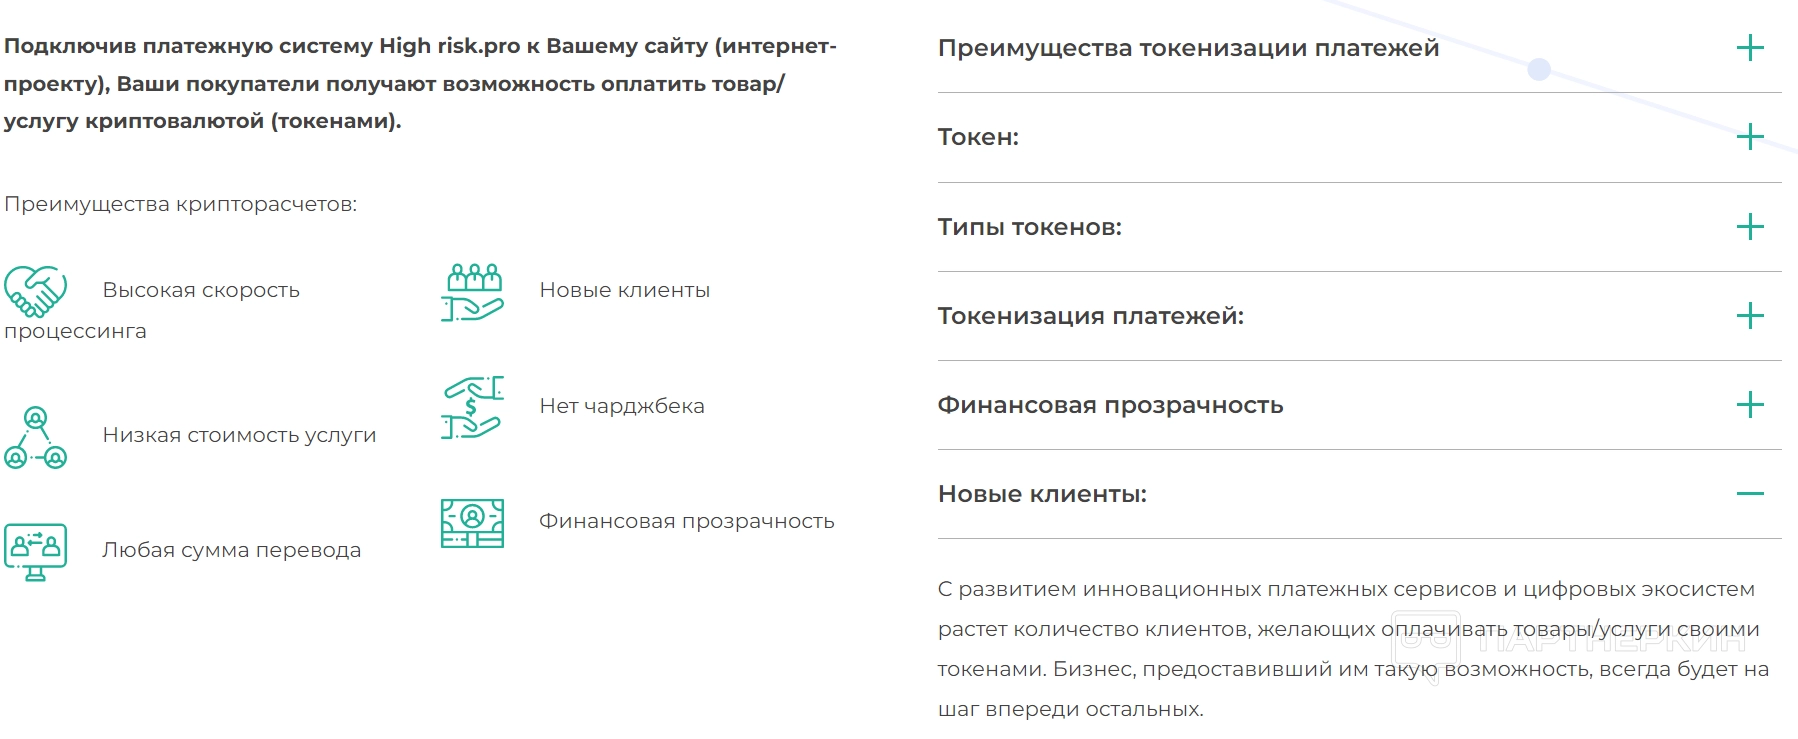
Task: Click the banknote financial transparency icon
Action: coord(472,522)
